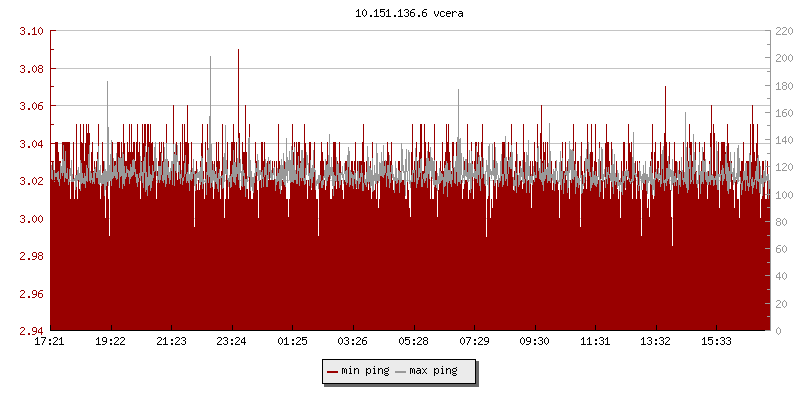Click the 09:30 time axis label
Screen dimensions: 800x400
pyautogui.click(x=534, y=342)
